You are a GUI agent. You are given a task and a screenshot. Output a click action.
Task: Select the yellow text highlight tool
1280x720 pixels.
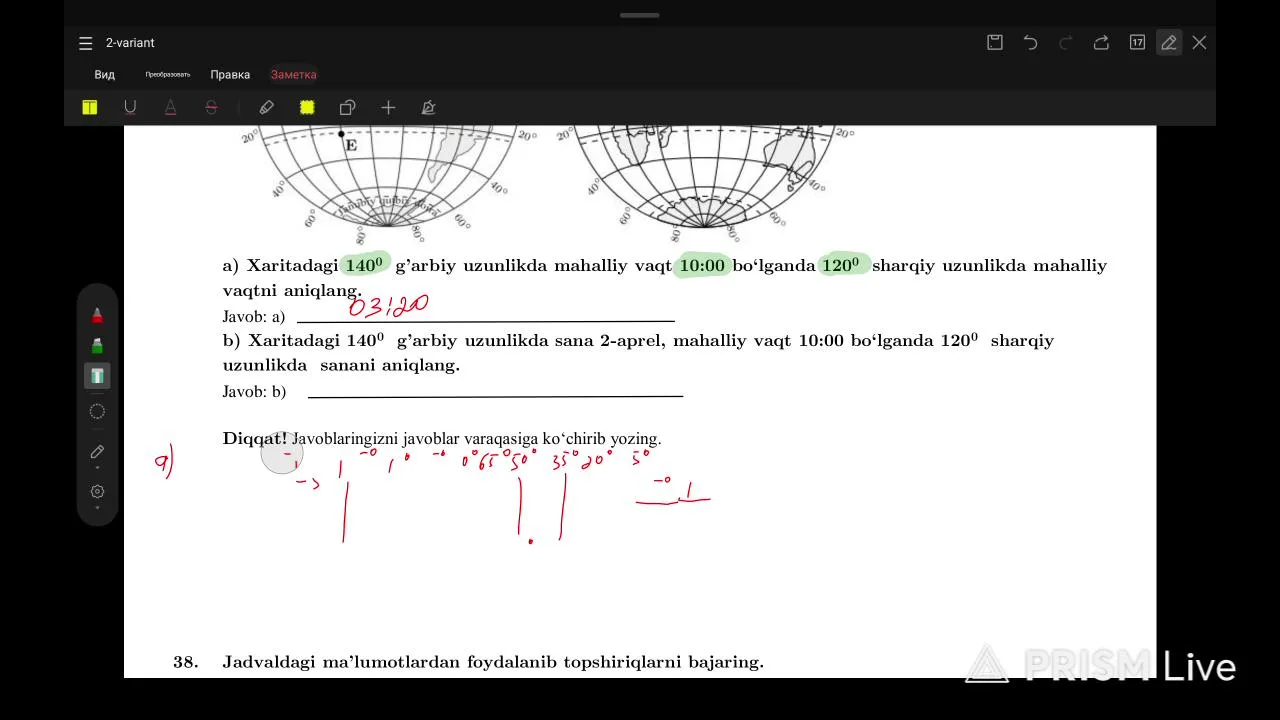(x=90, y=107)
